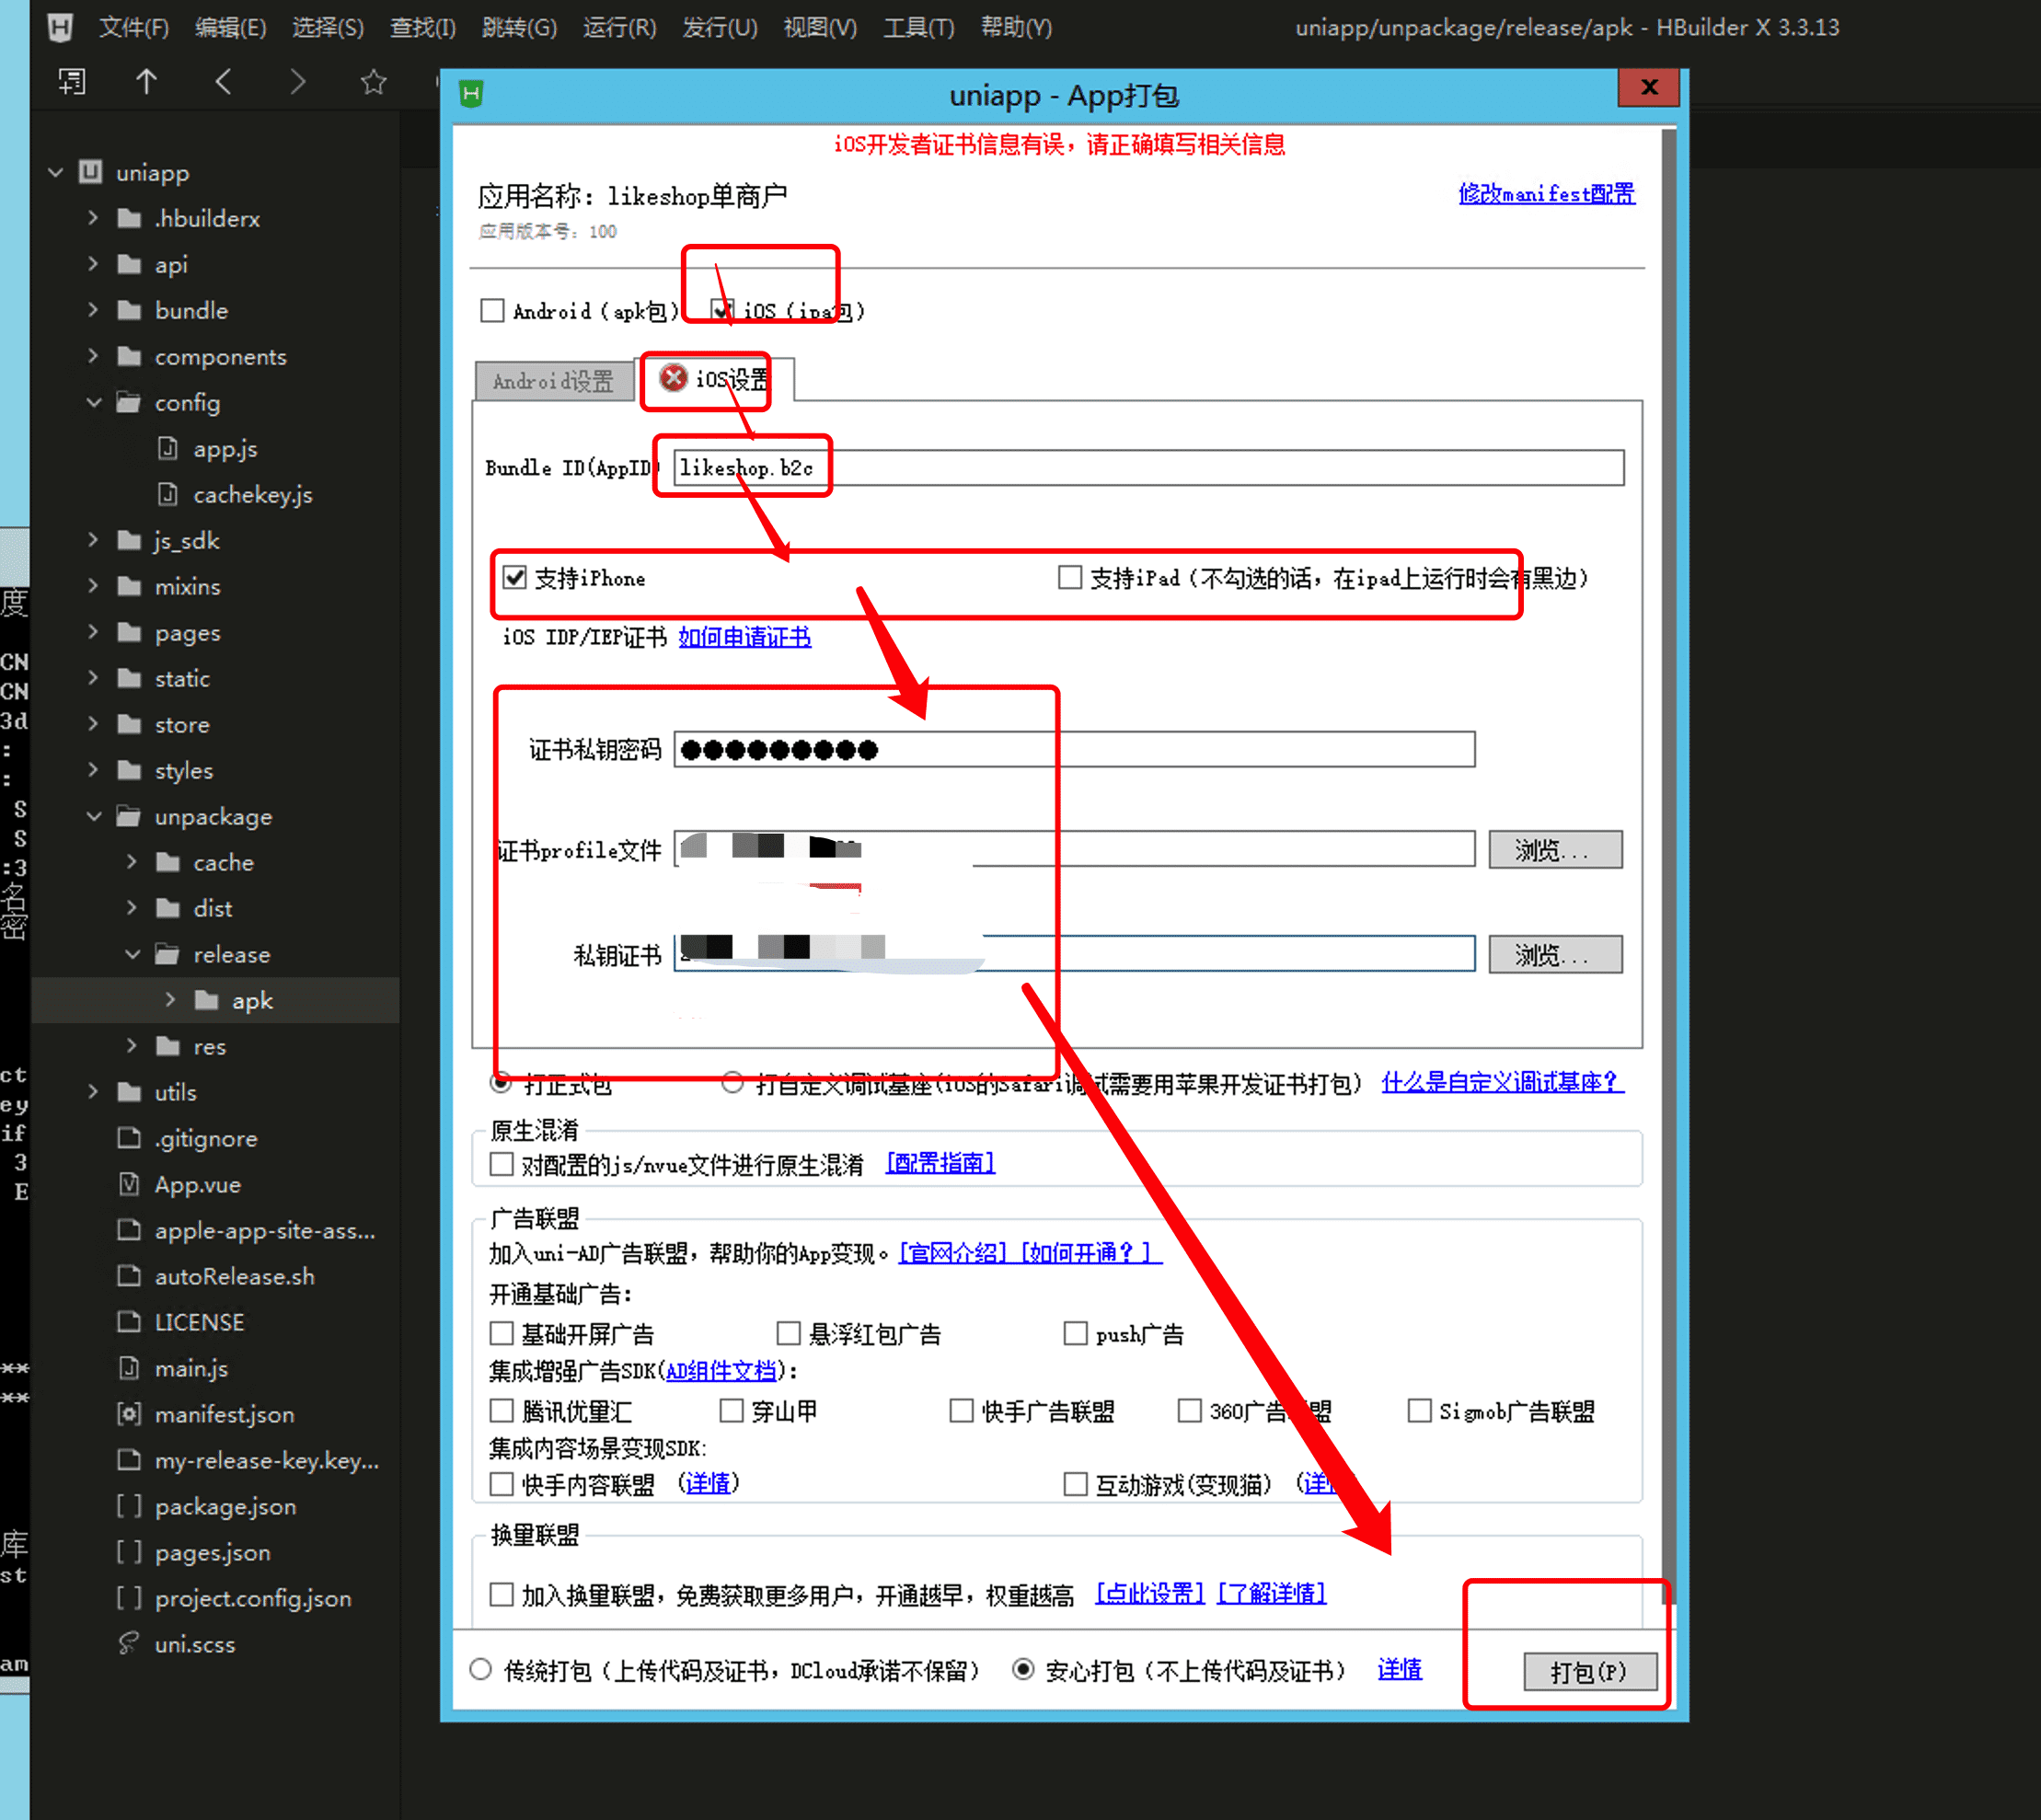Collapse the uniapp project root
The height and width of the screenshot is (1820, 2041).
[56, 172]
